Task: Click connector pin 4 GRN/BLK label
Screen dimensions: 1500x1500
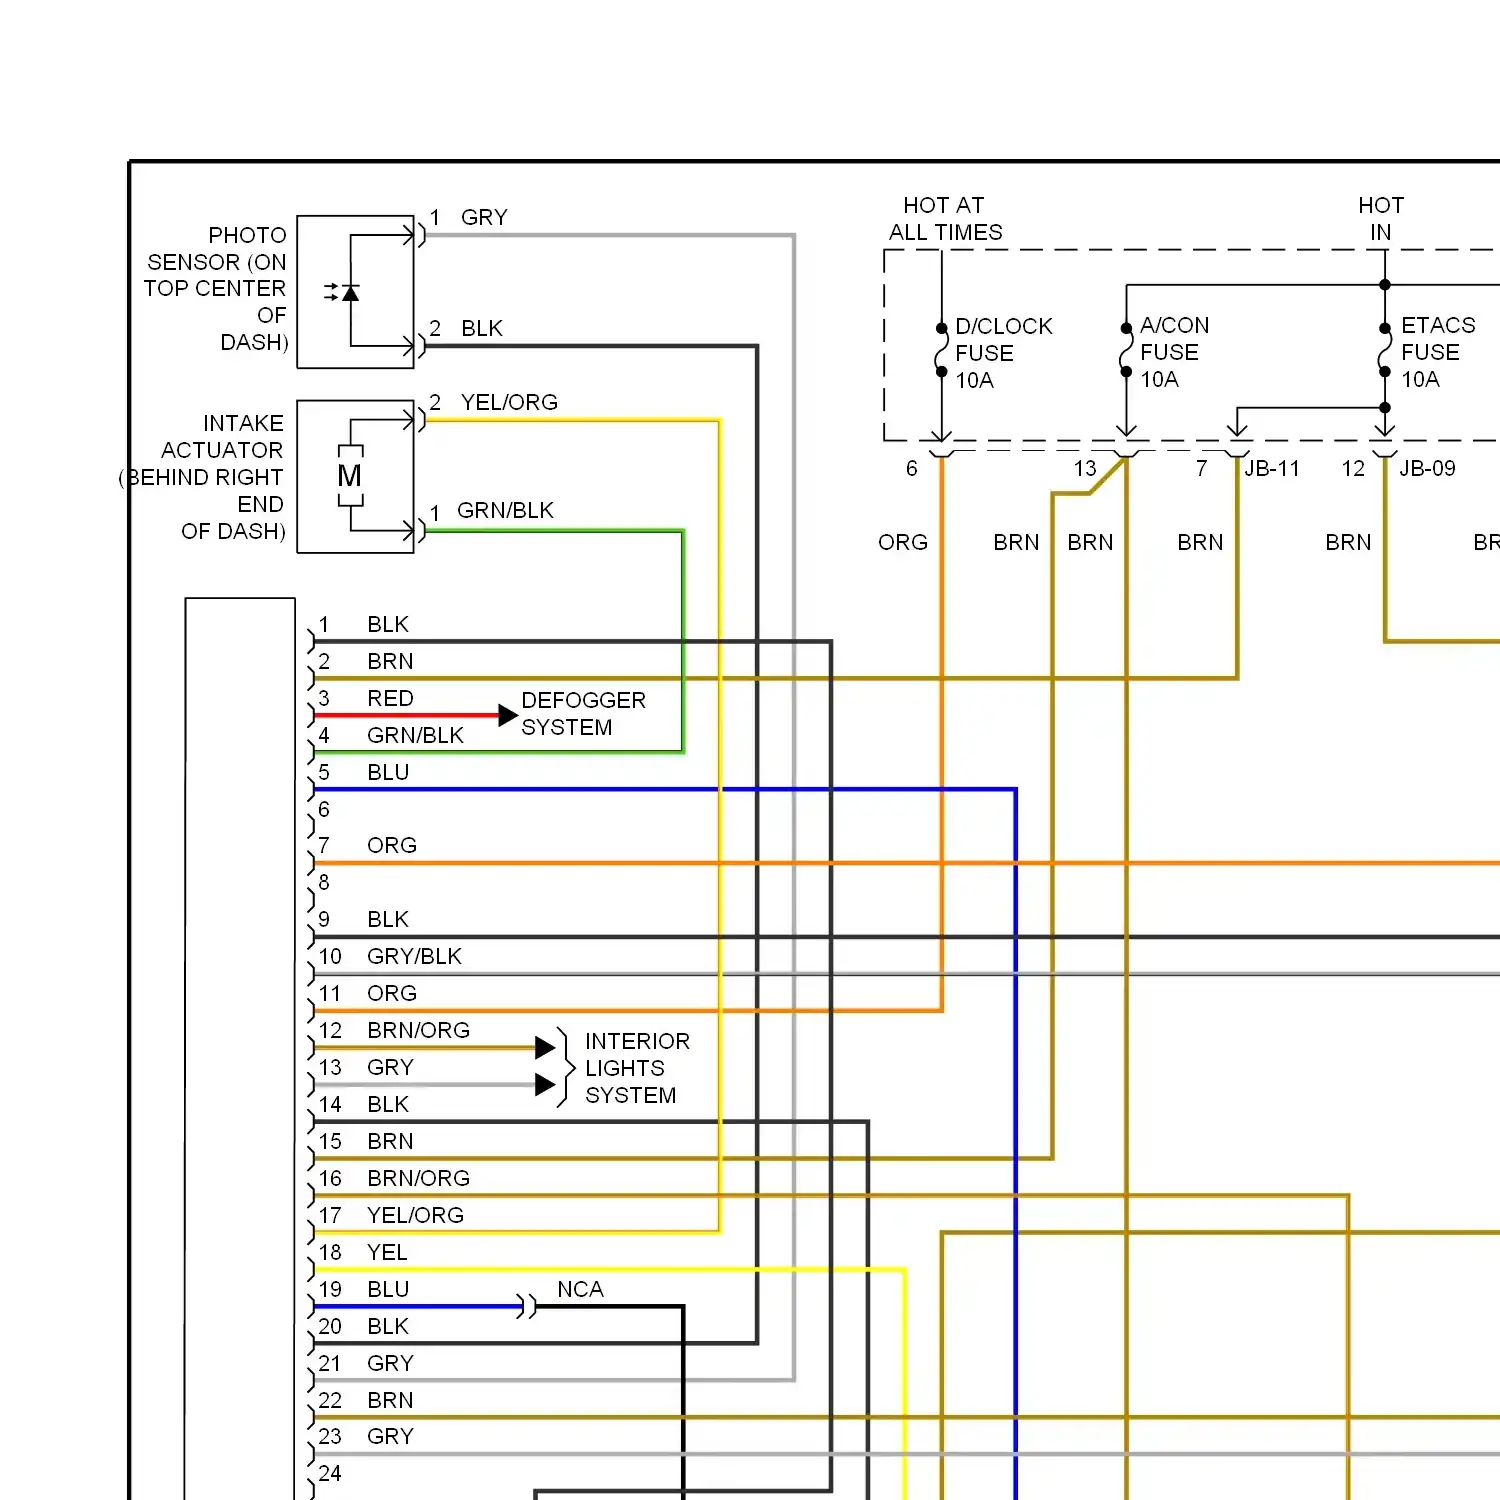Action: click(x=415, y=735)
